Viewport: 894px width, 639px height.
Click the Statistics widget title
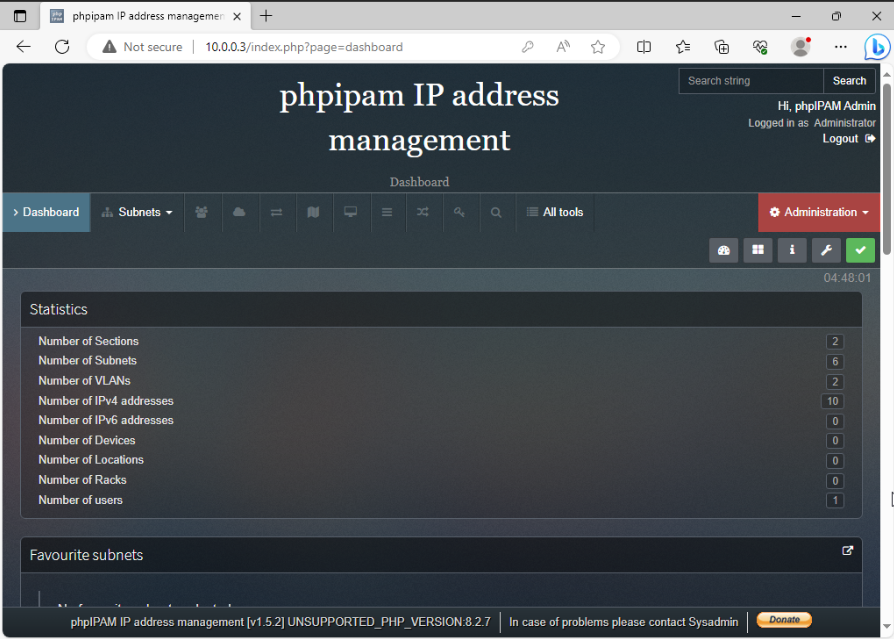pos(59,310)
